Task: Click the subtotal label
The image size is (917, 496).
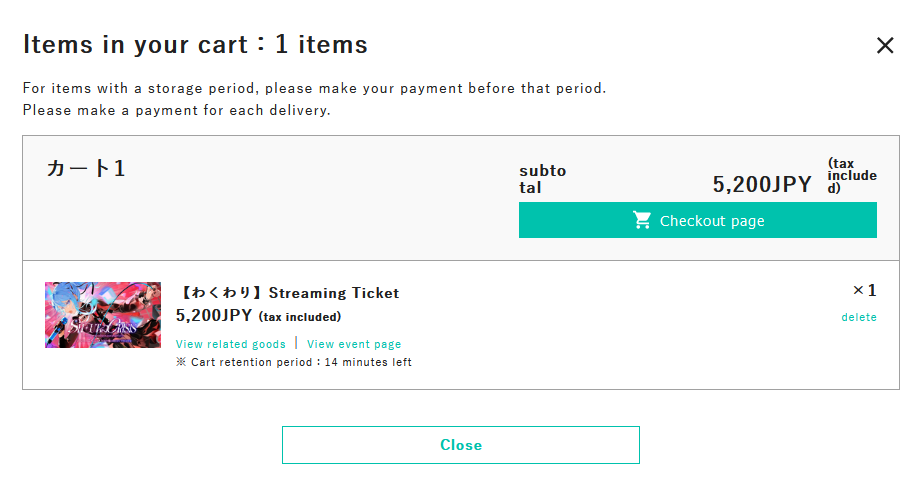Action: [x=542, y=179]
